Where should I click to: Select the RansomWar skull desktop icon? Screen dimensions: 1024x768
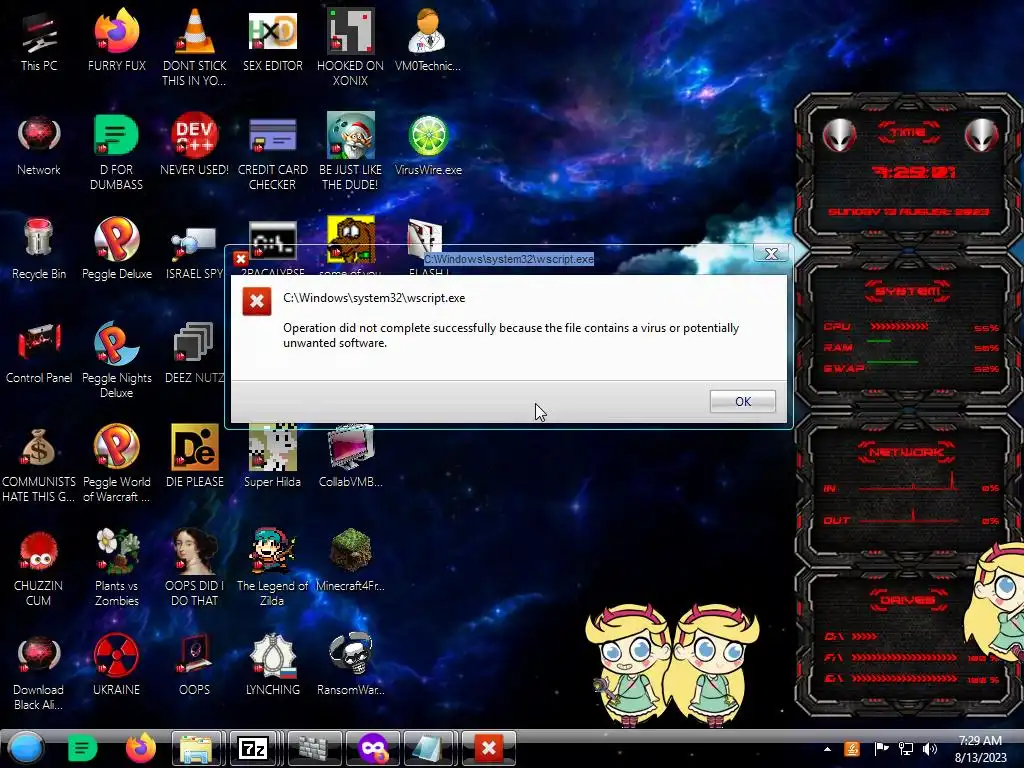(x=351, y=664)
